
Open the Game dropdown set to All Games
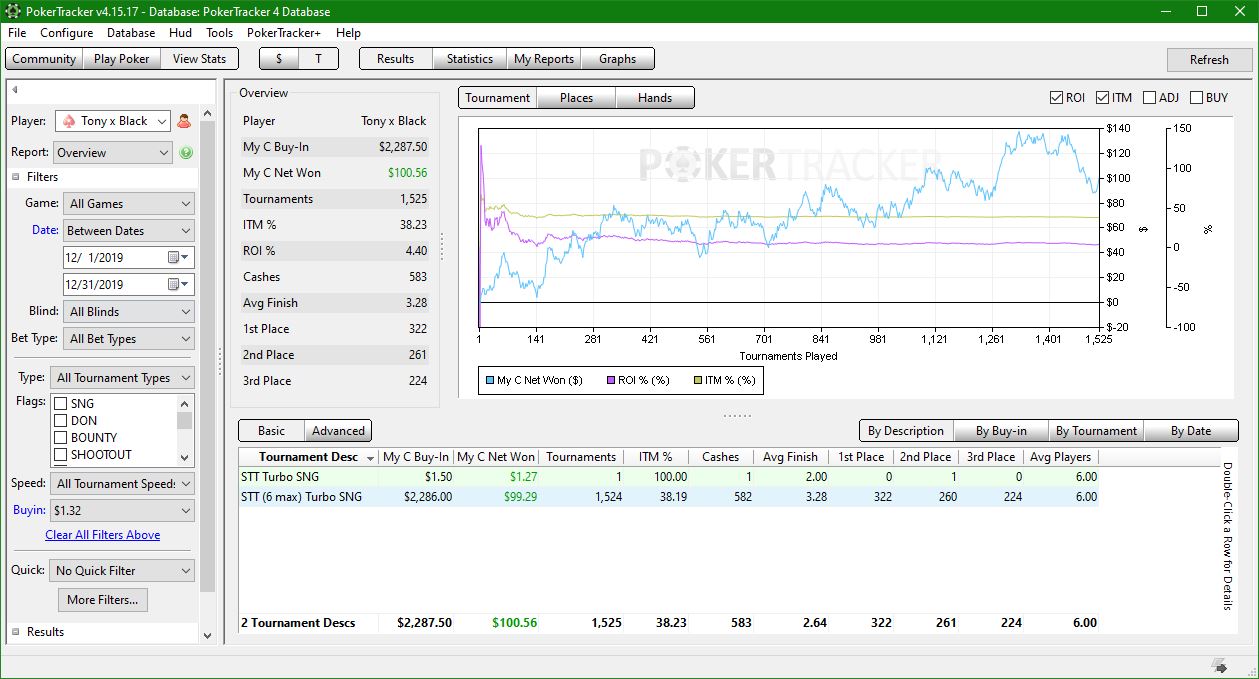click(128, 203)
